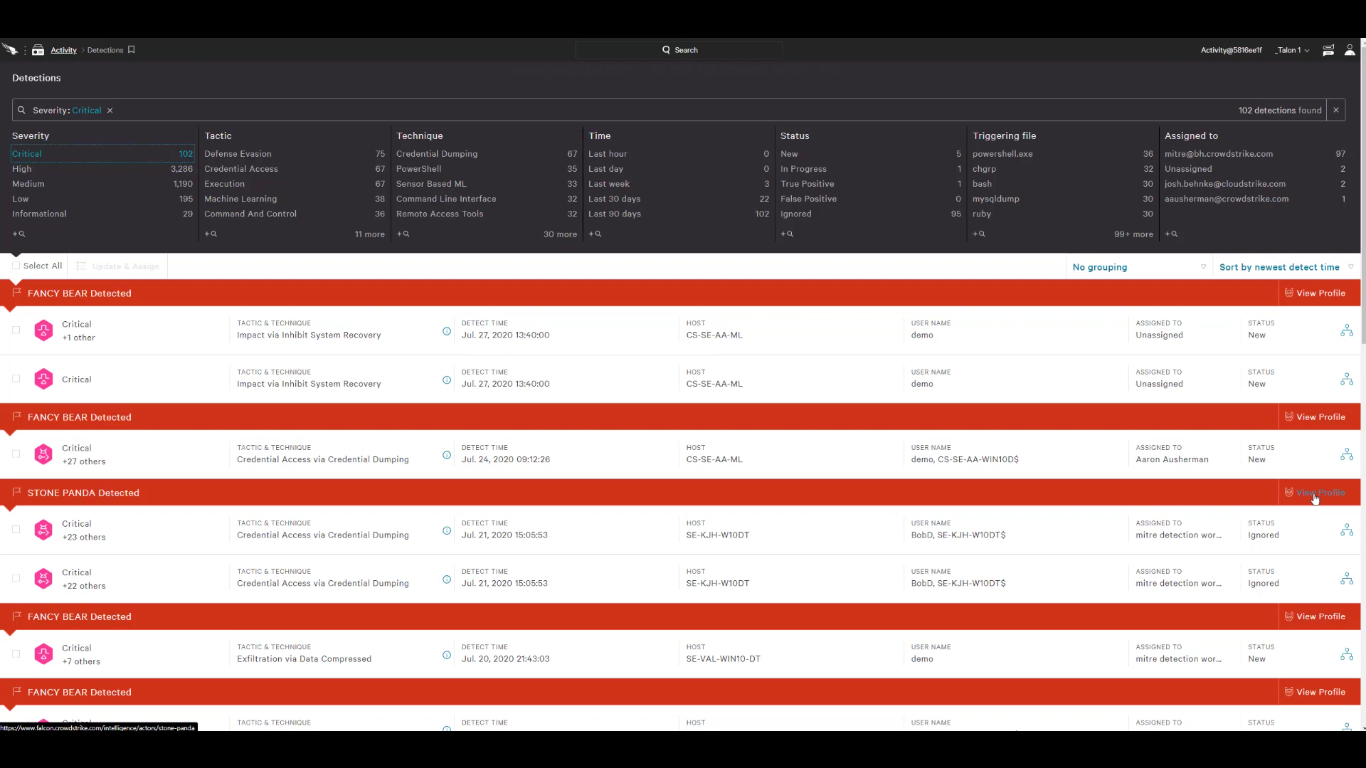Click detect time Jul. 24, 2020 09:12:26
This screenshot has width=1366, height=768.
505,460
